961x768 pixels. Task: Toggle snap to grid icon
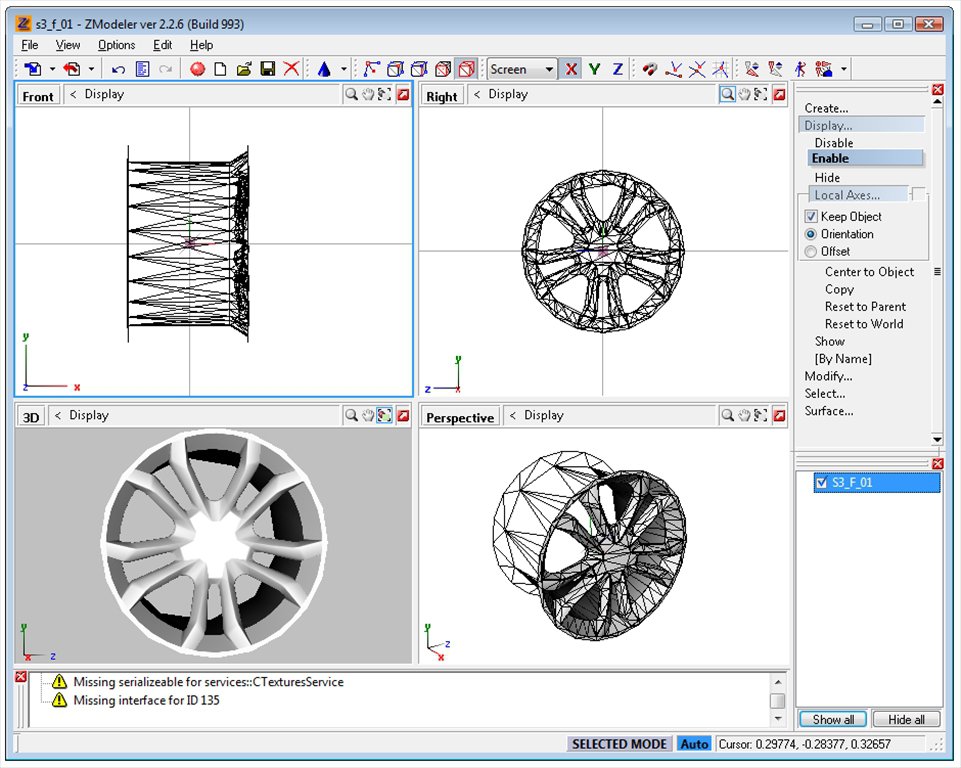pyautogui.click(x=720, y=69)
